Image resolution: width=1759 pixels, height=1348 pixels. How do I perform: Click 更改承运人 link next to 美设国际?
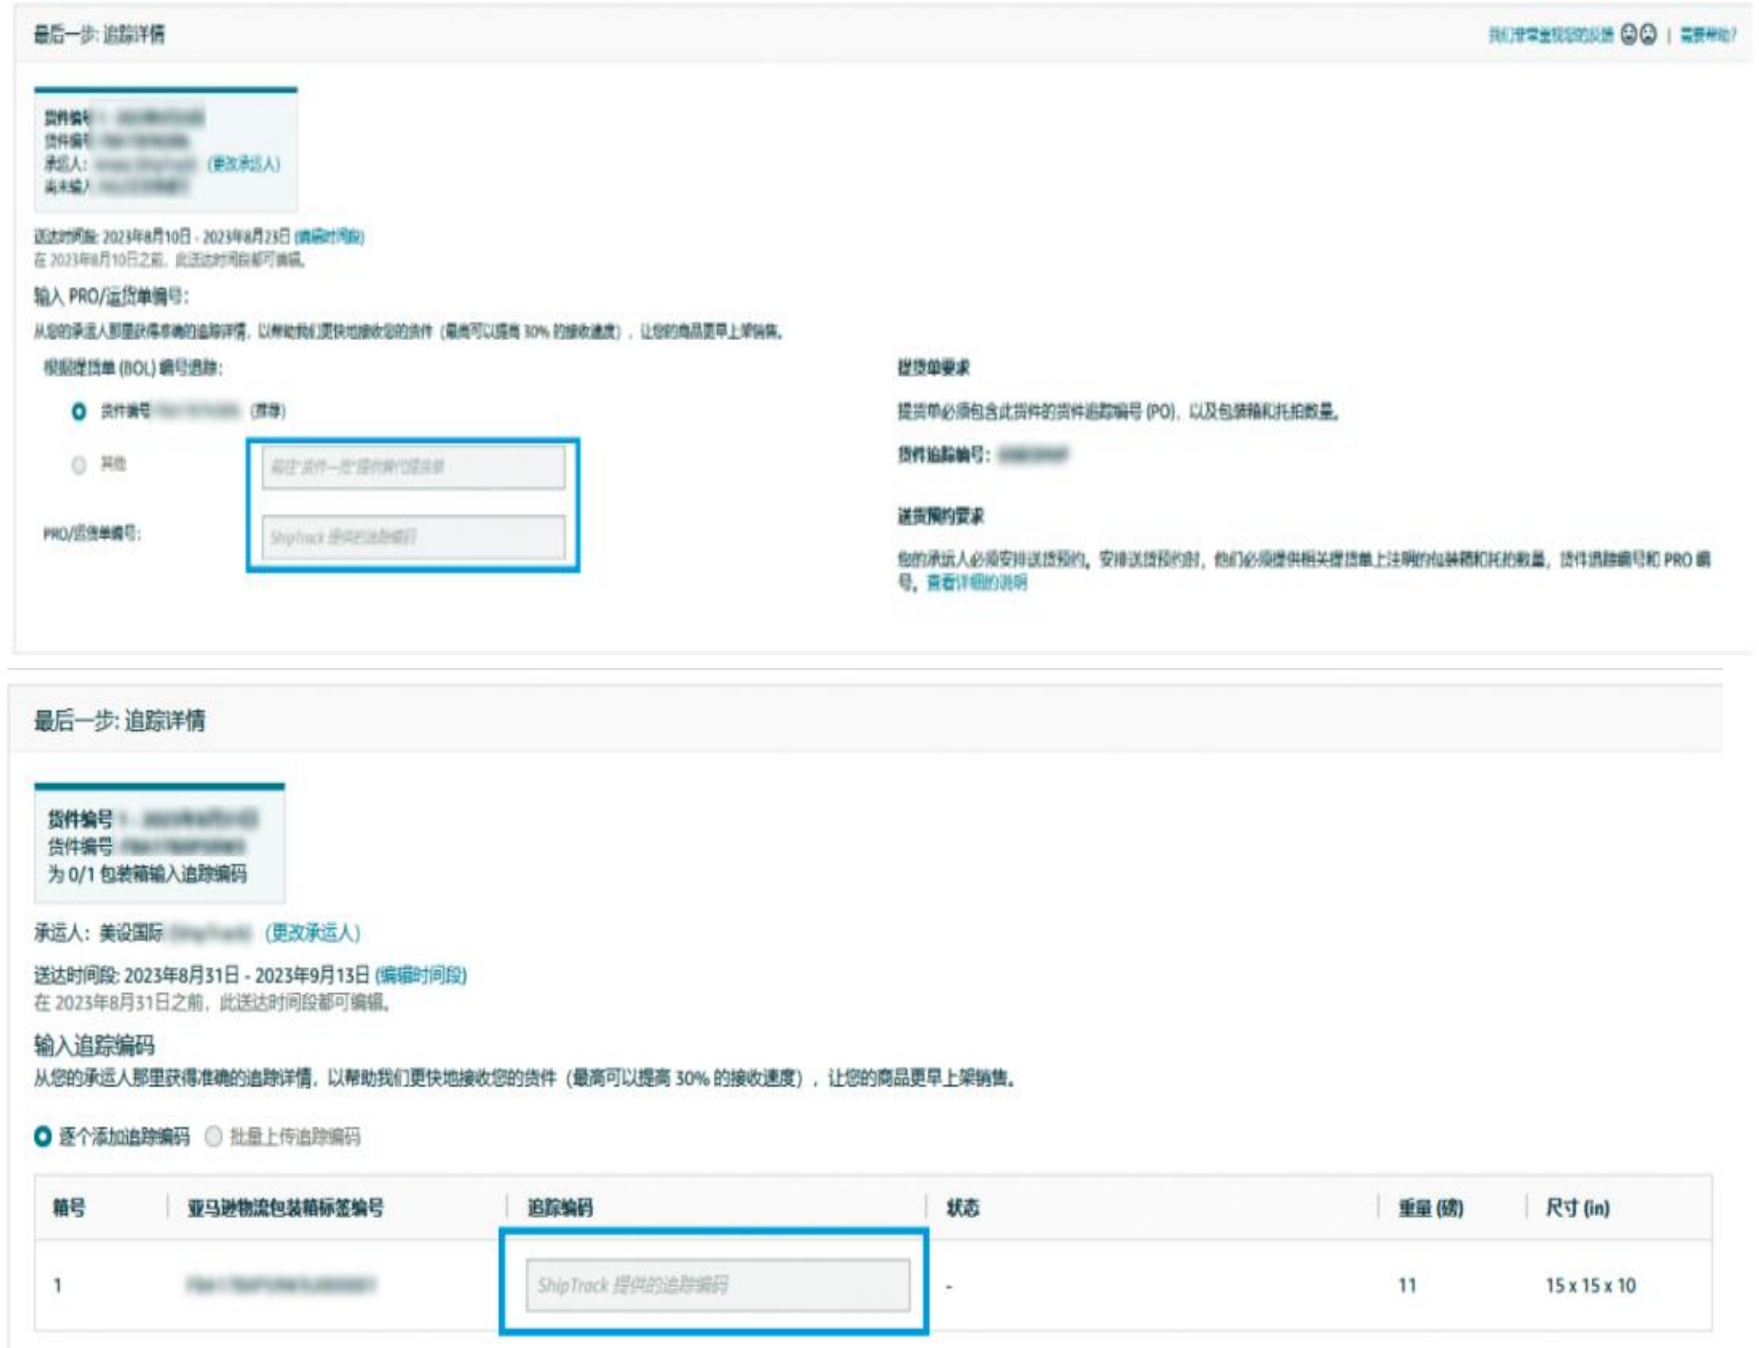click(312, 933)
